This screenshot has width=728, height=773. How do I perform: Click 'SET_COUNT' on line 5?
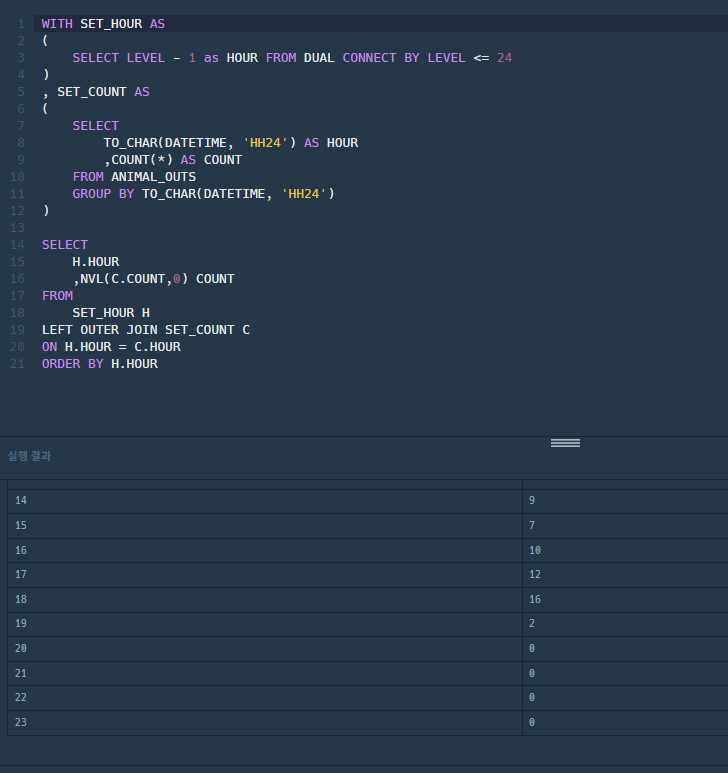point(92,92)
